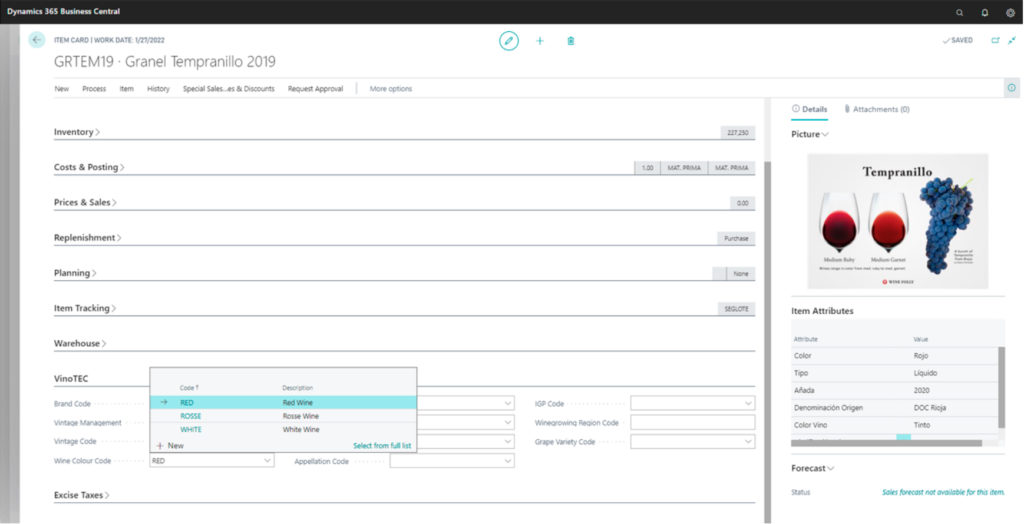
Task: Open Special Sales Prices & Discounts menu
Action: 229,89
